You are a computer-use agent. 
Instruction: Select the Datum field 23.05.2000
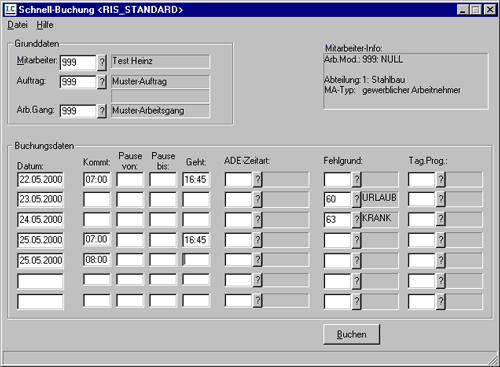pos(40,199)
